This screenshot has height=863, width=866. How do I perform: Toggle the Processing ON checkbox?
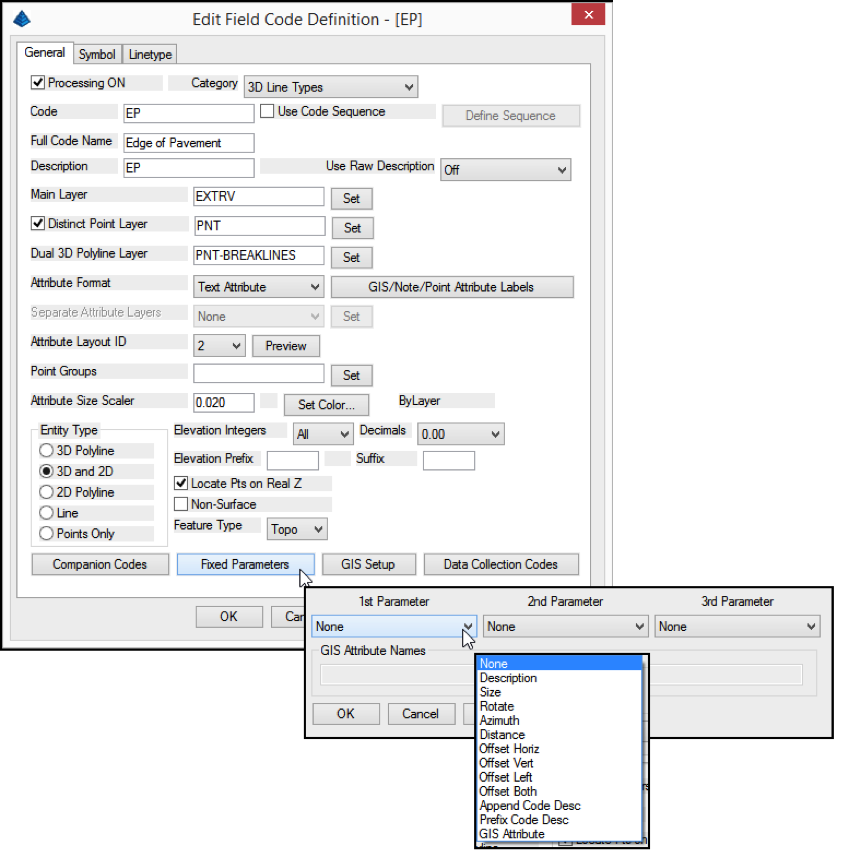[38, 83]
